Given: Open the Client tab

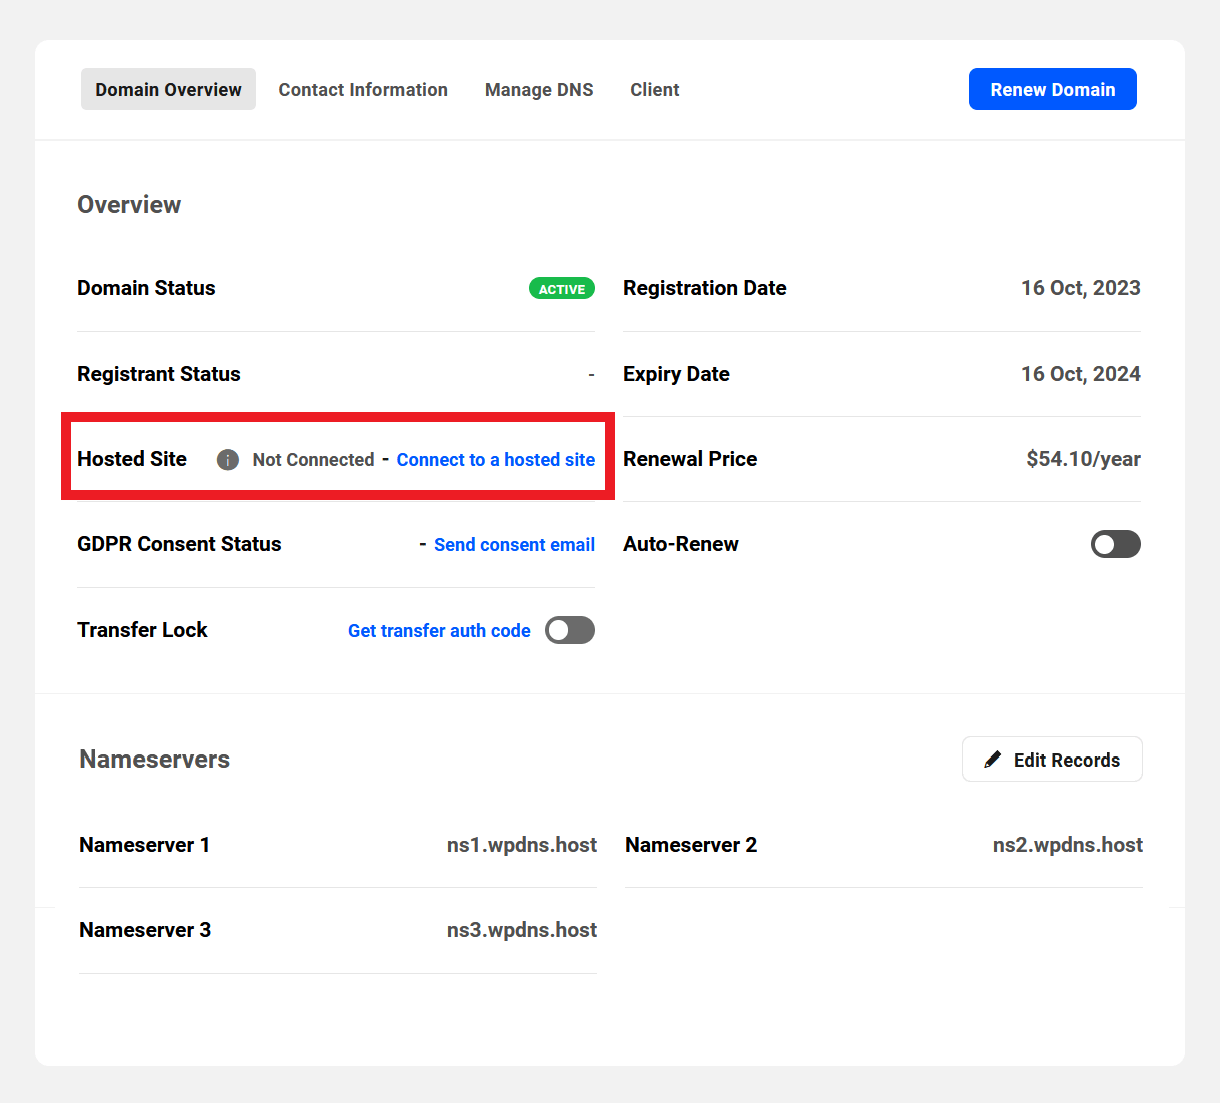Looking at the screenshot, I should (655, 90).
